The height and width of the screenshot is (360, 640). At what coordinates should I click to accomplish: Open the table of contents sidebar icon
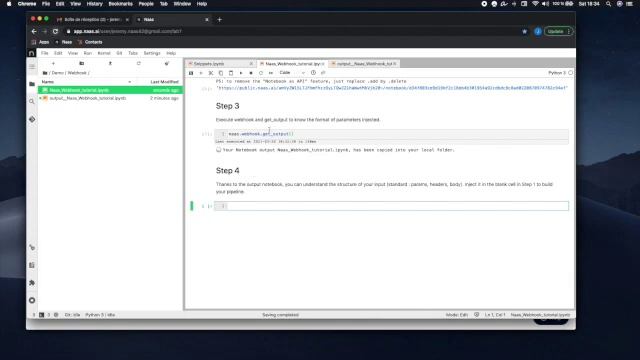point(32,265)
